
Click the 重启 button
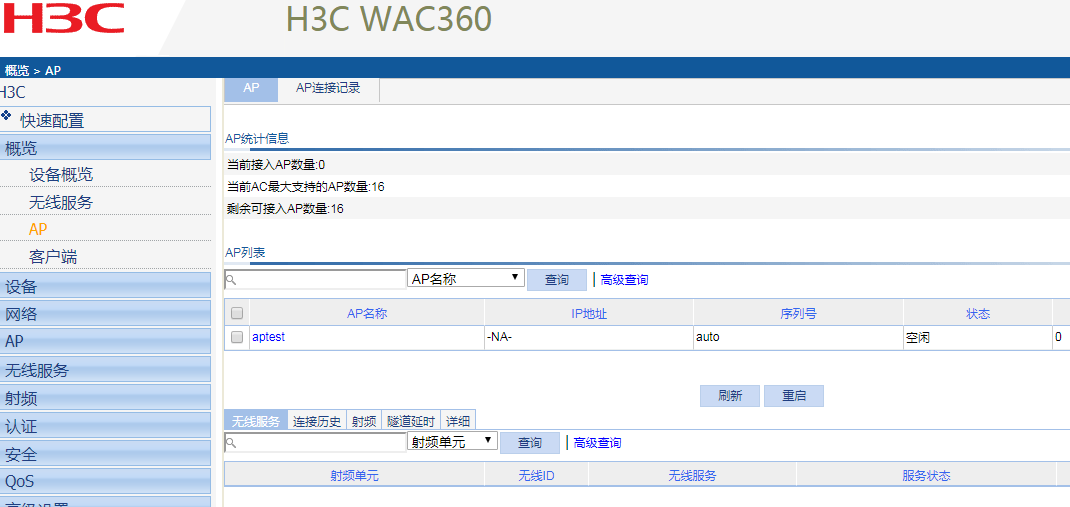click(794, 396)
